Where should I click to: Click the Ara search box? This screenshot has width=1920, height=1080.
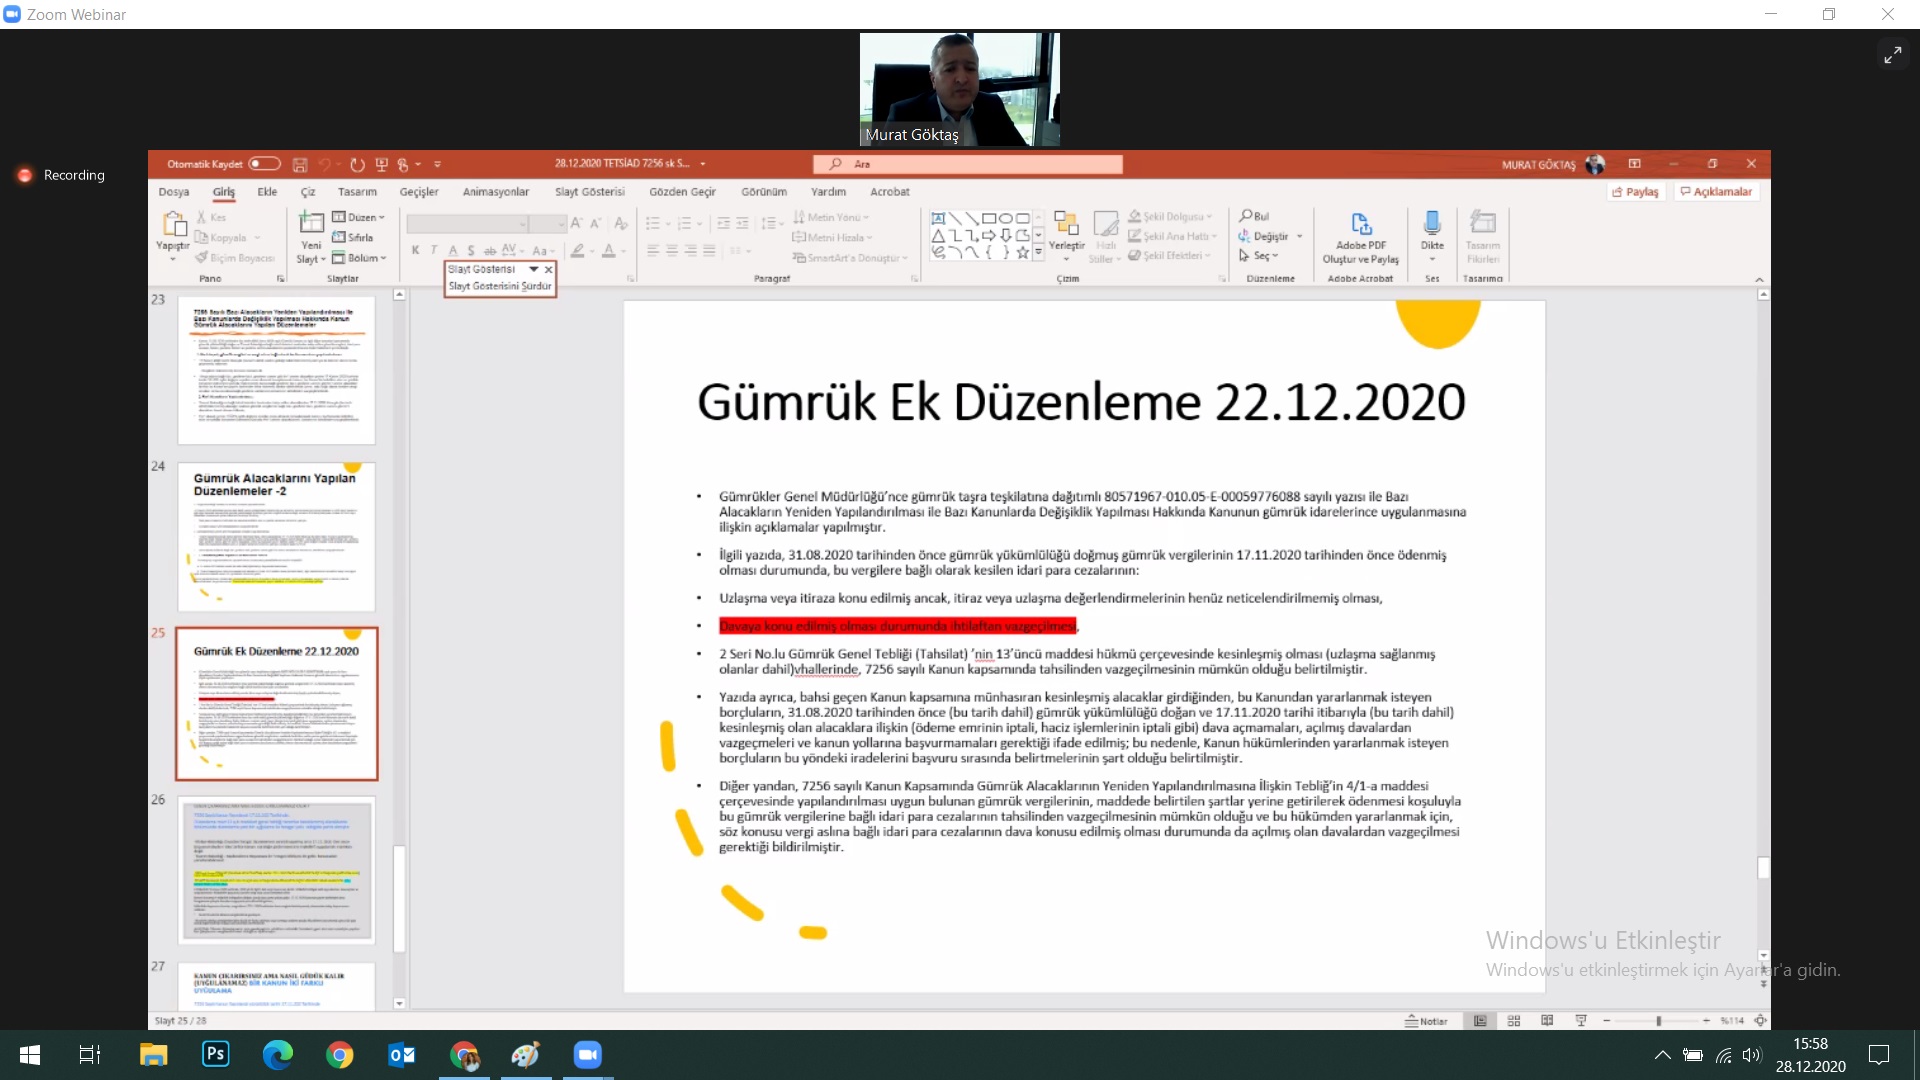[x=968, y=164]
